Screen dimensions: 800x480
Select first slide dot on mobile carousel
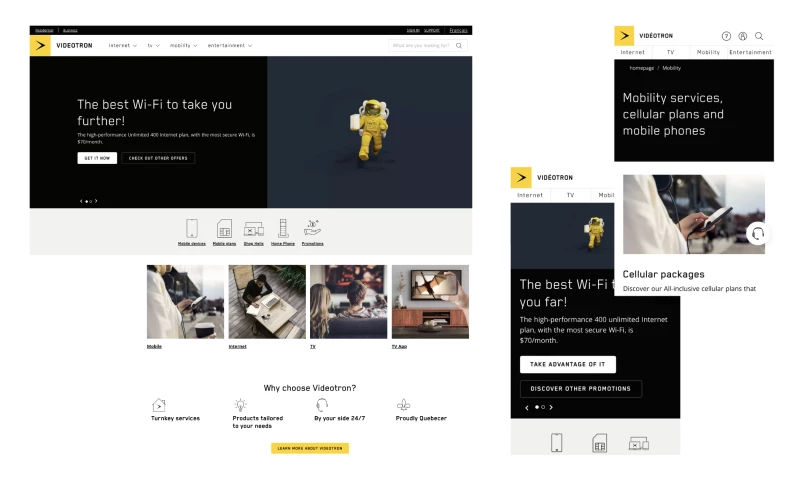(537, 408)
